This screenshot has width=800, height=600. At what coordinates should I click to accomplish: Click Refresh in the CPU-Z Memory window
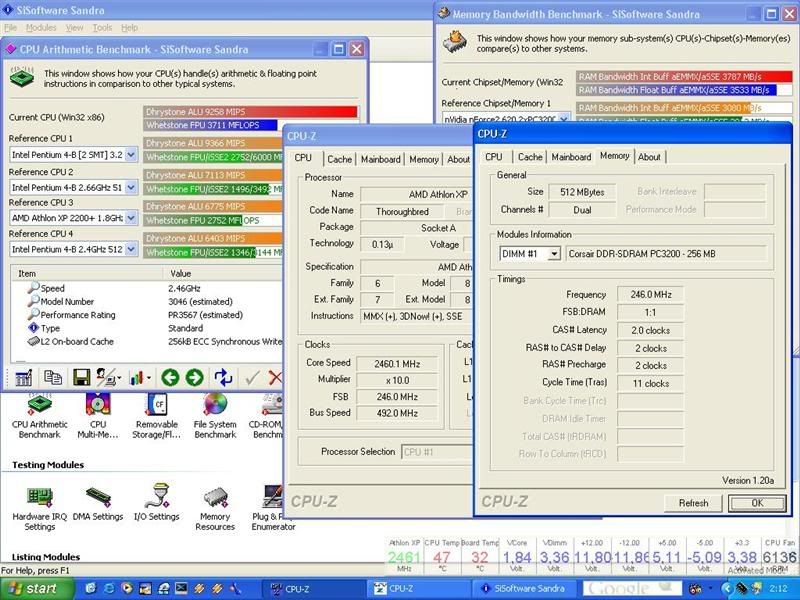point(693,503)
